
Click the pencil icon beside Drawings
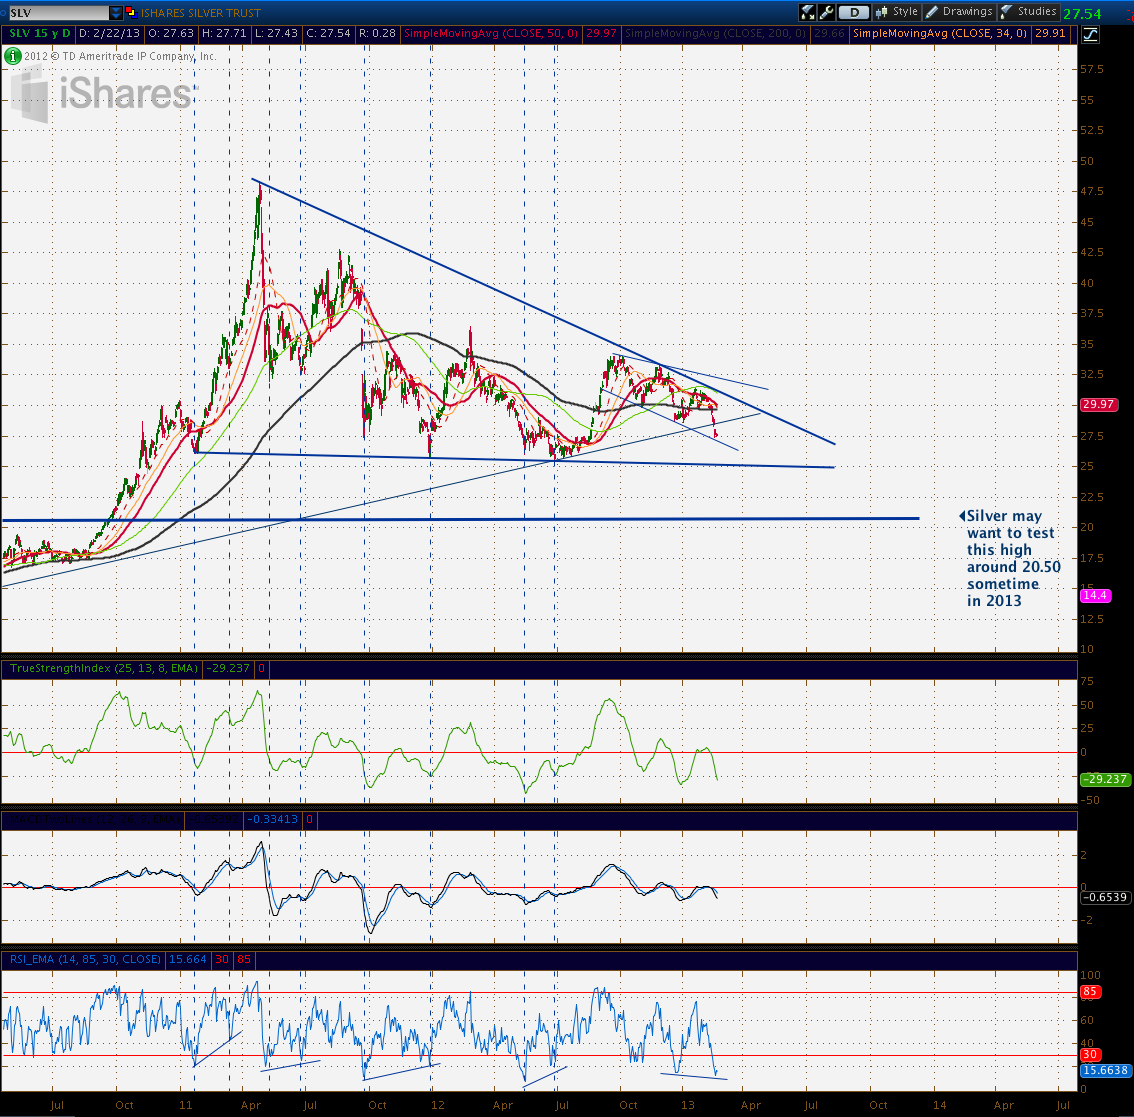pos(932,12)
